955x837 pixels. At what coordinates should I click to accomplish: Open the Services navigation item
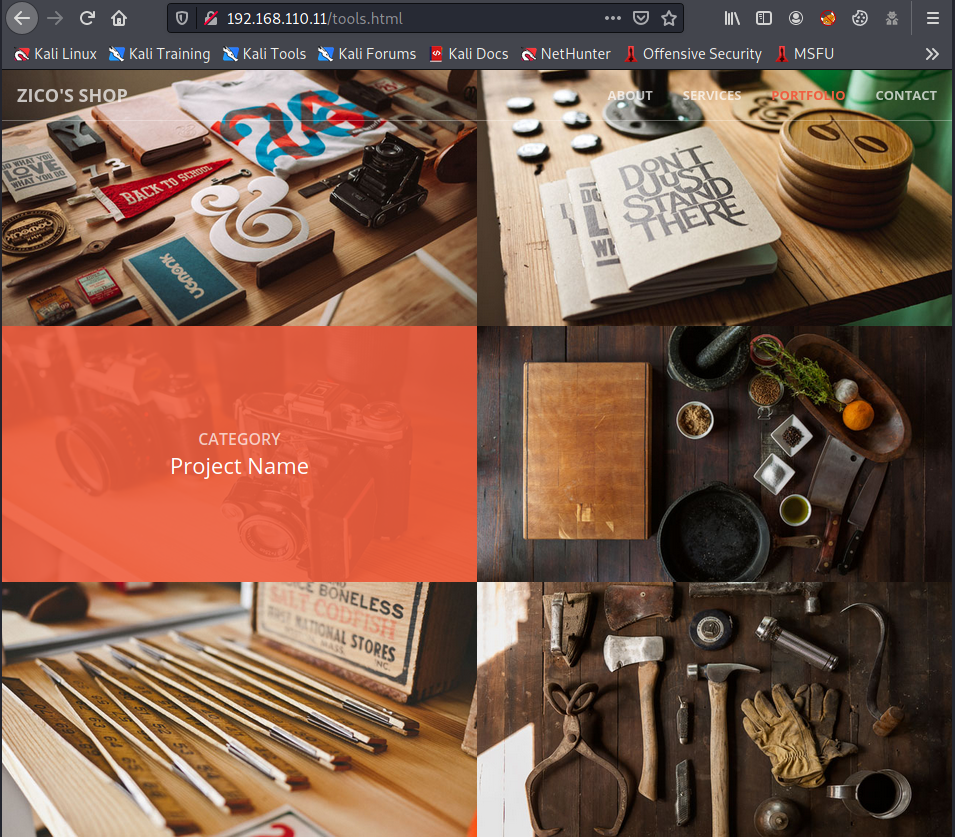[x=712, y=96]
